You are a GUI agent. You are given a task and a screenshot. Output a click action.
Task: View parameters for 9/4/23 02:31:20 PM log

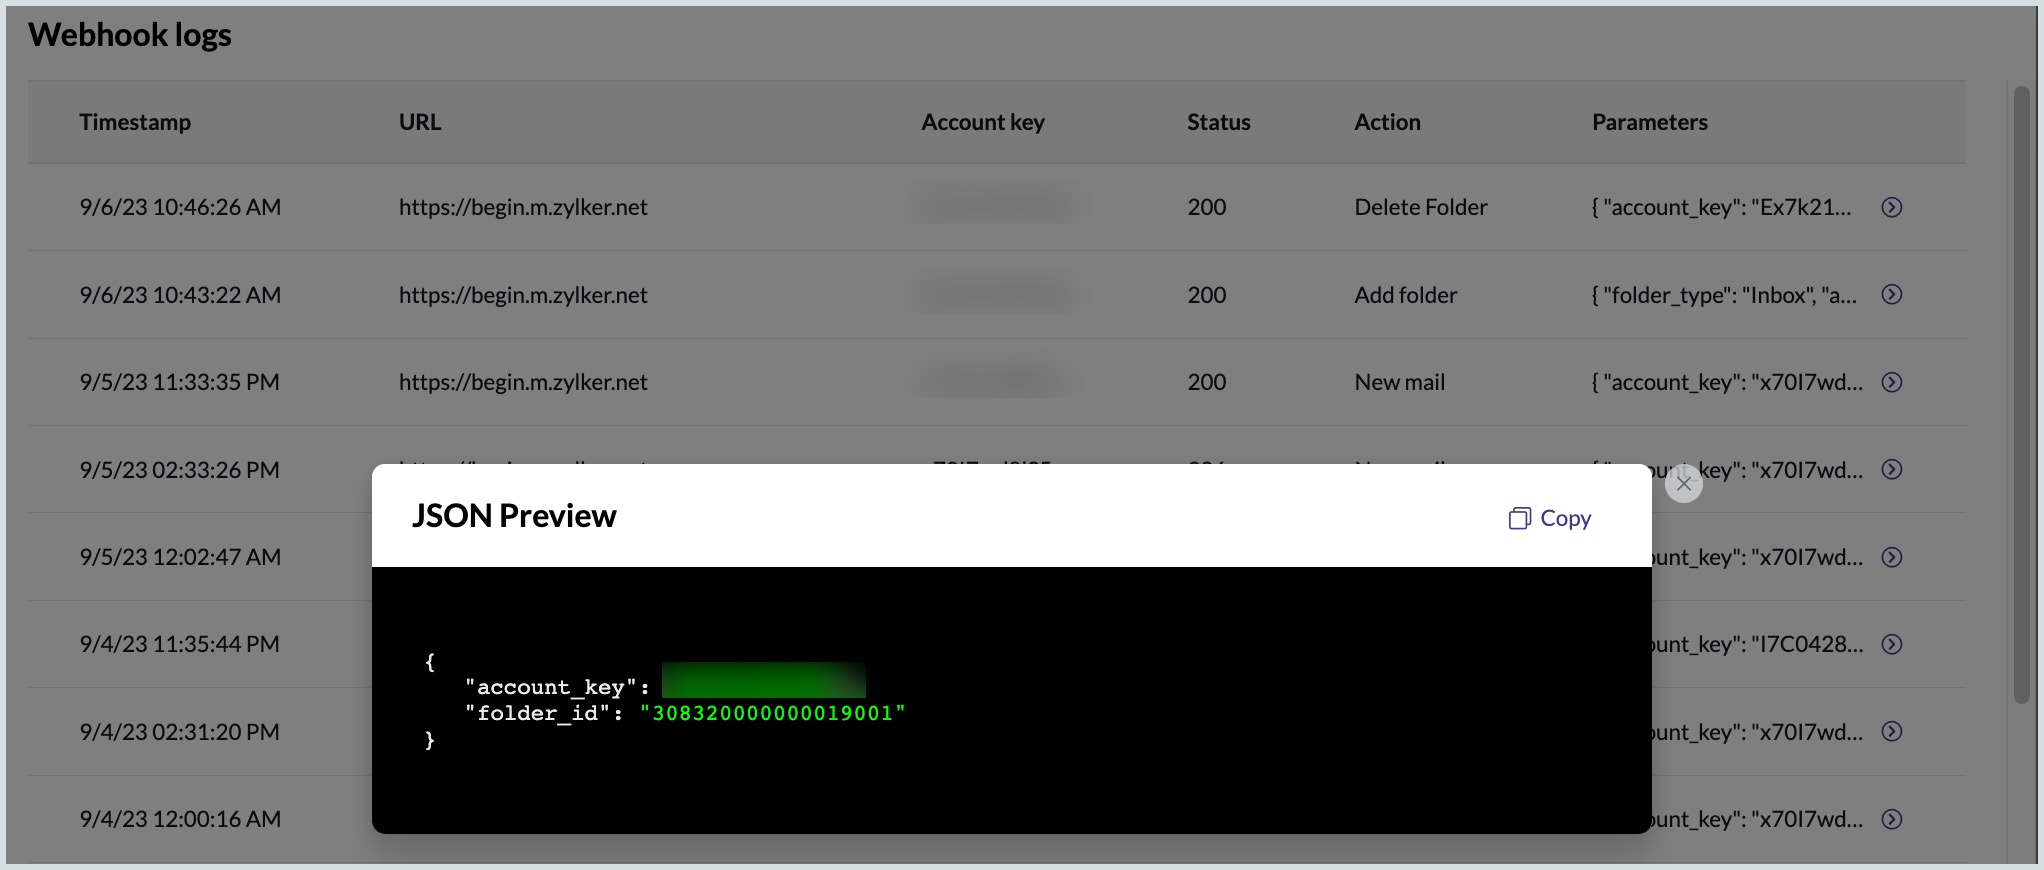point(1892,731)
